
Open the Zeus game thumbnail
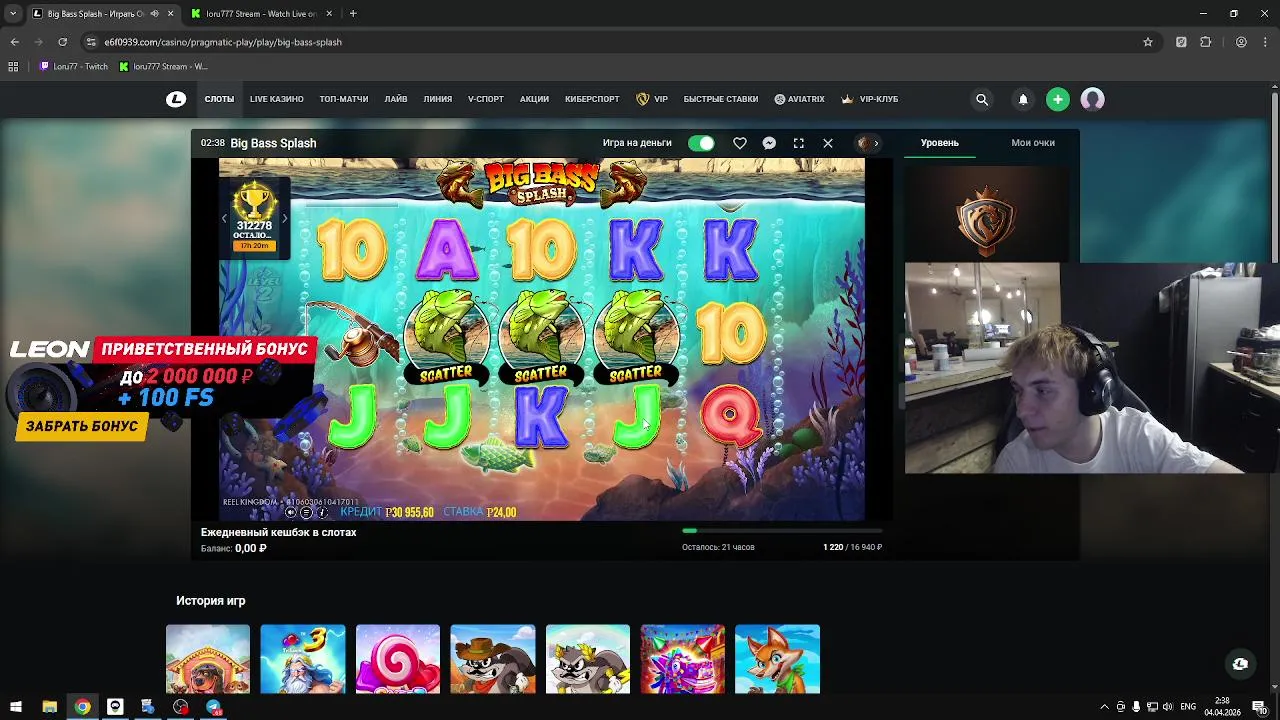click(303, 659)
